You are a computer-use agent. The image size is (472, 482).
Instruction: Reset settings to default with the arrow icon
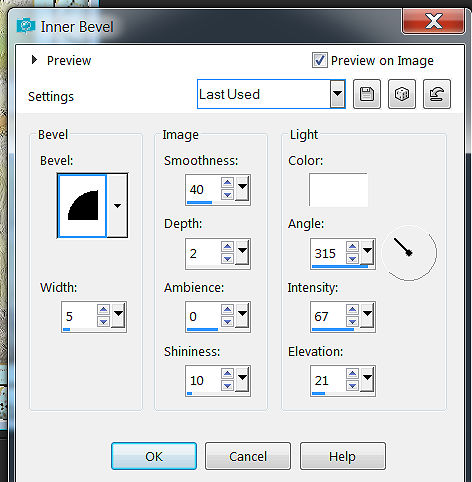click(x=437, y=94)
